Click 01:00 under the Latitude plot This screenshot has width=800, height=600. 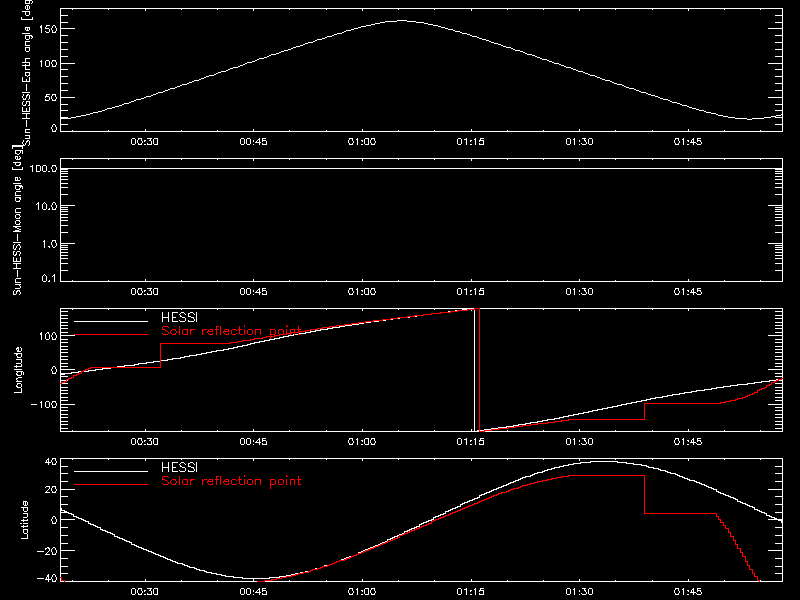pyautogui.click(x=362, y=592)
